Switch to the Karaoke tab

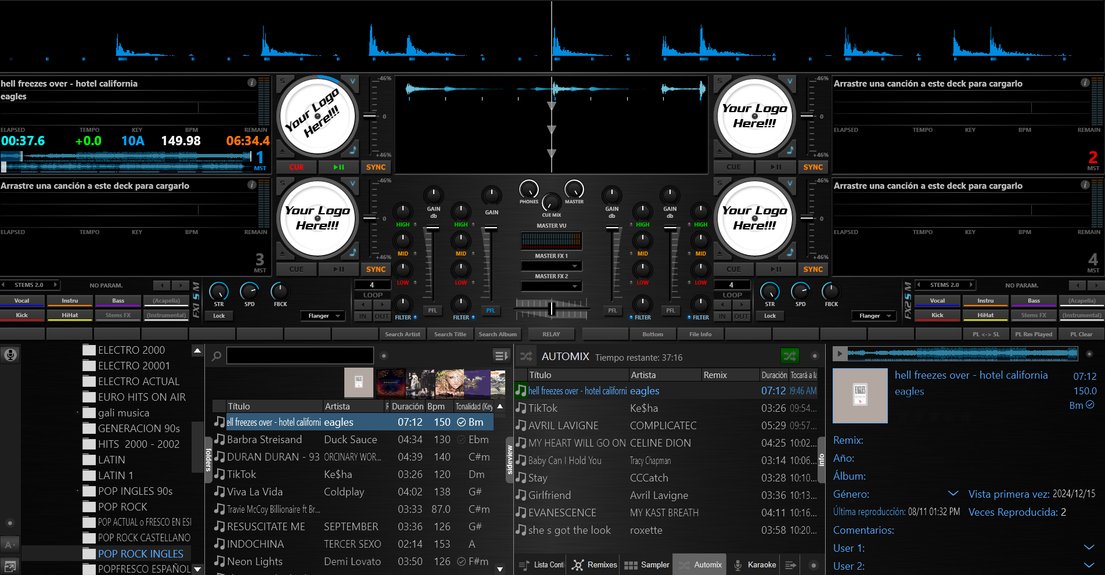point(755,564)
